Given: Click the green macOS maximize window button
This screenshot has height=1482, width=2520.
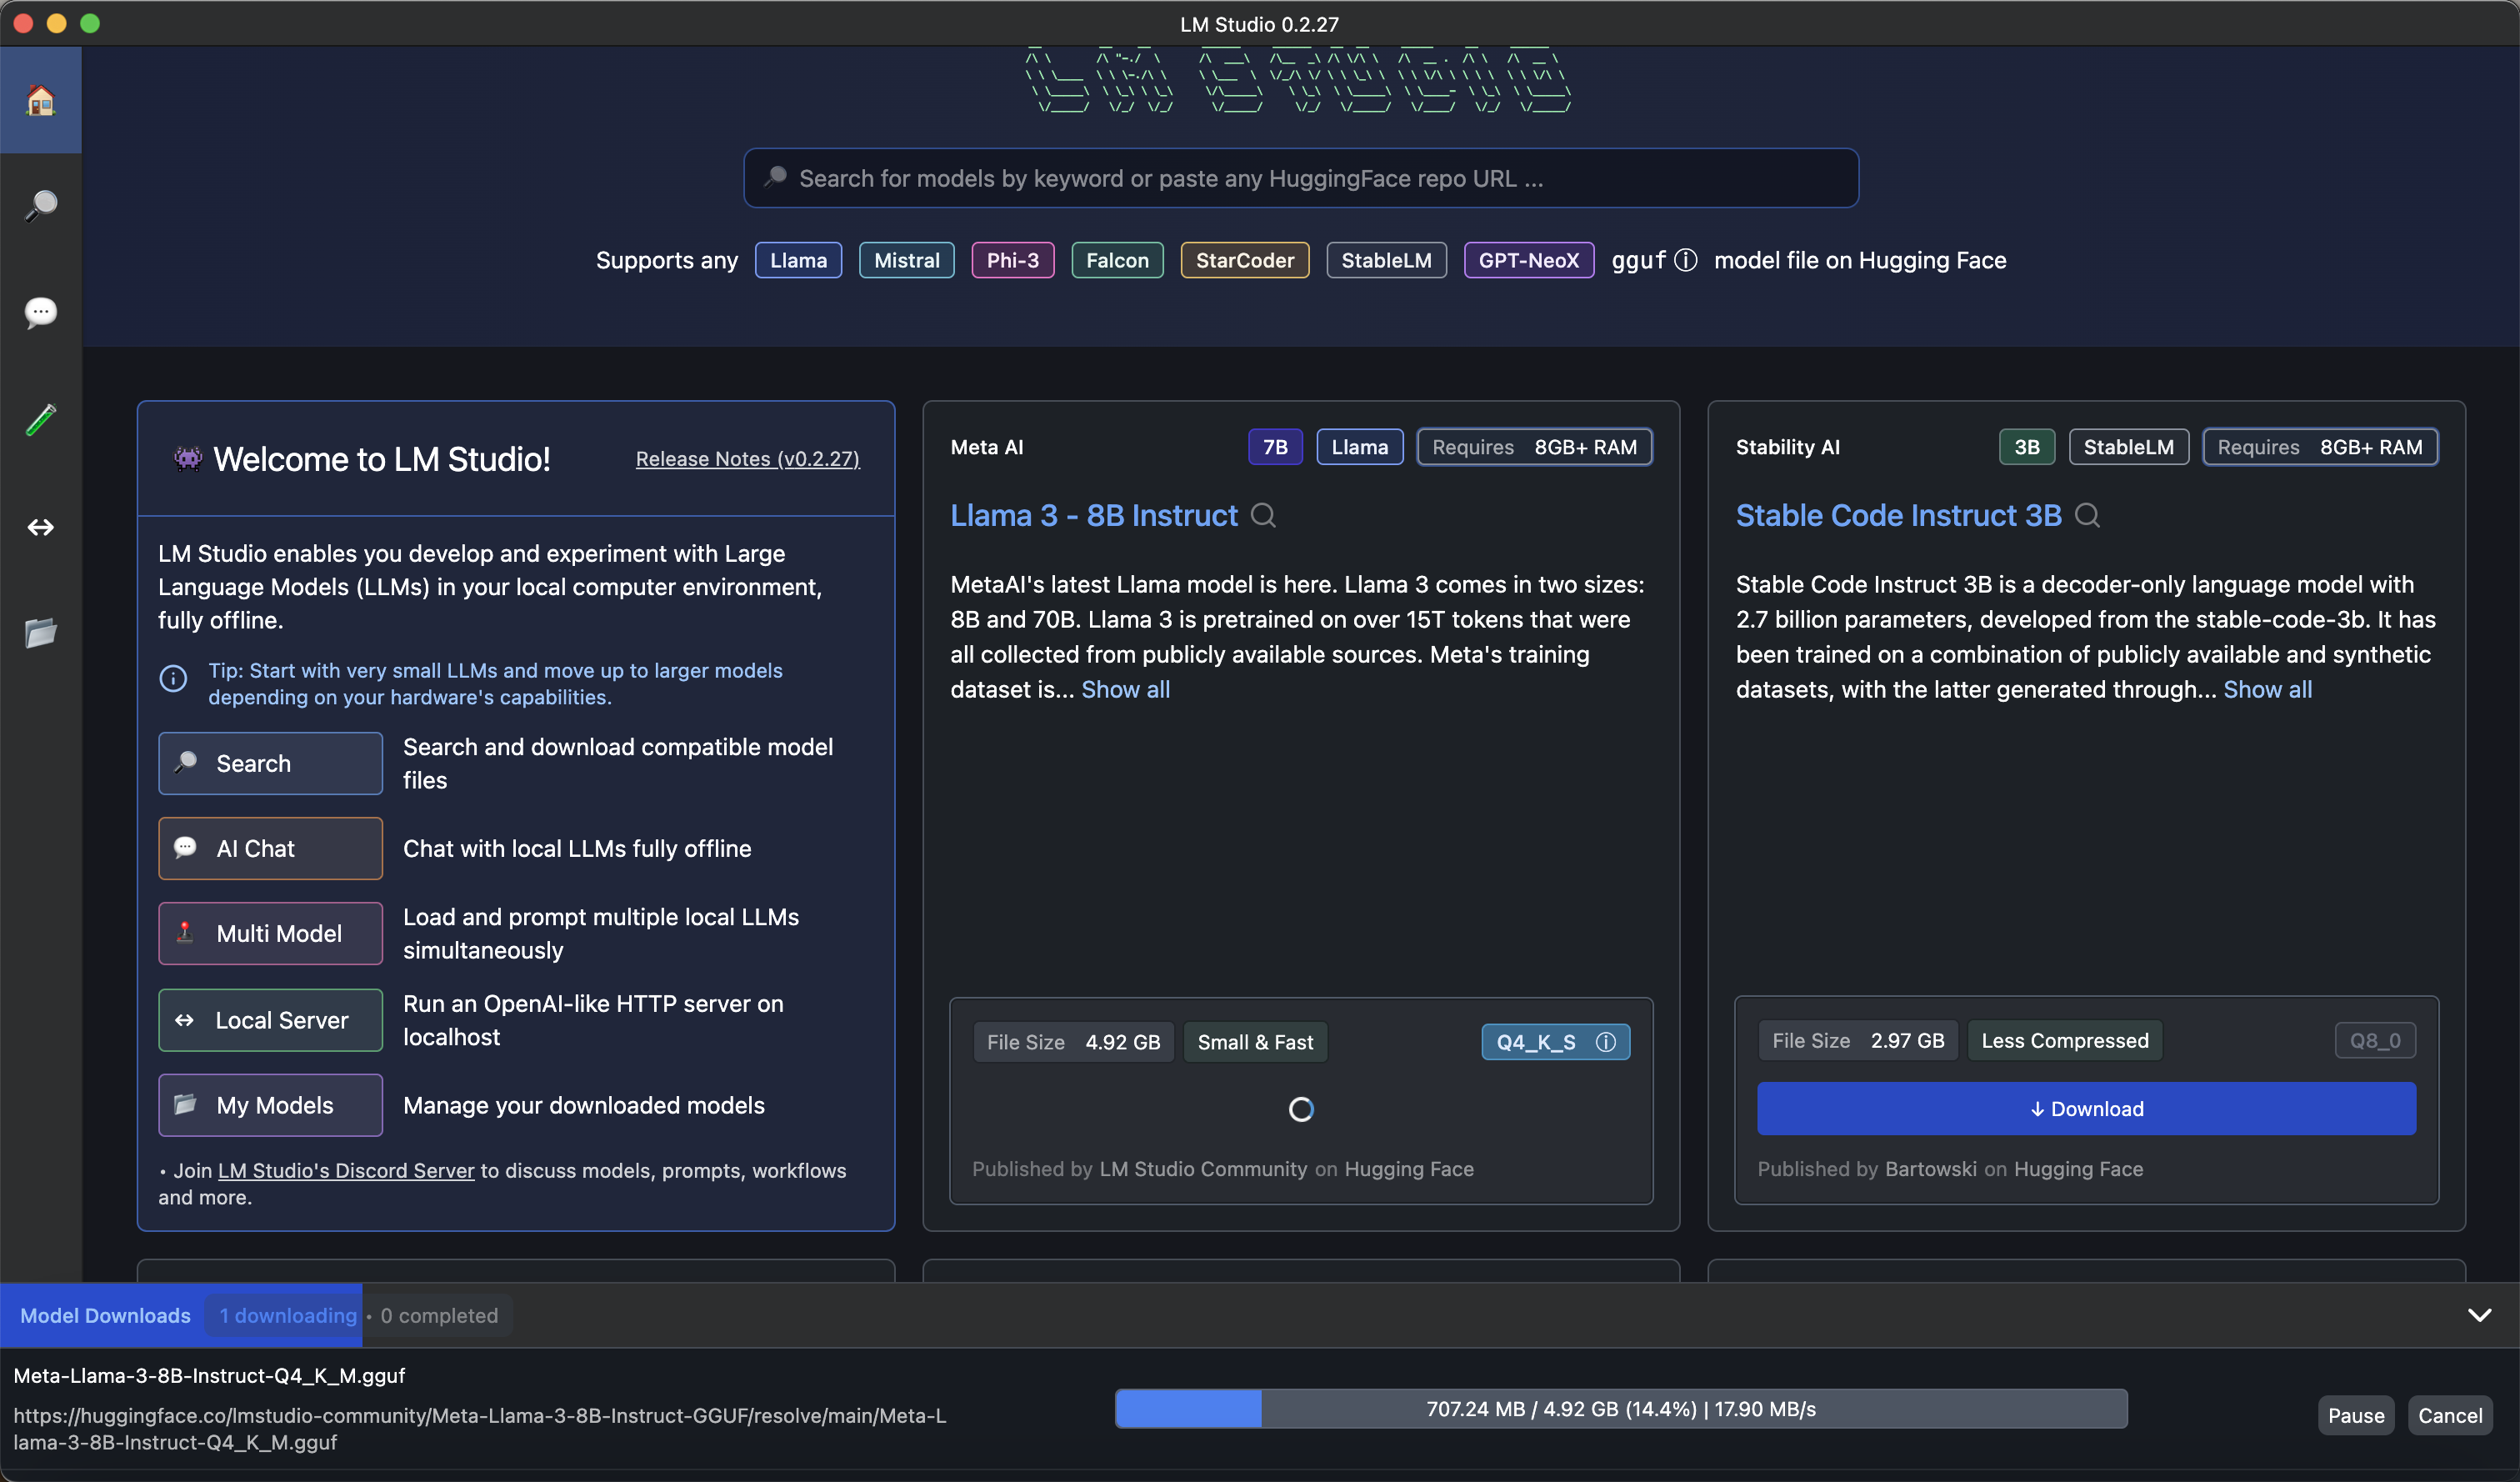Looking at the screenshot, I should [x=90, y=23].
